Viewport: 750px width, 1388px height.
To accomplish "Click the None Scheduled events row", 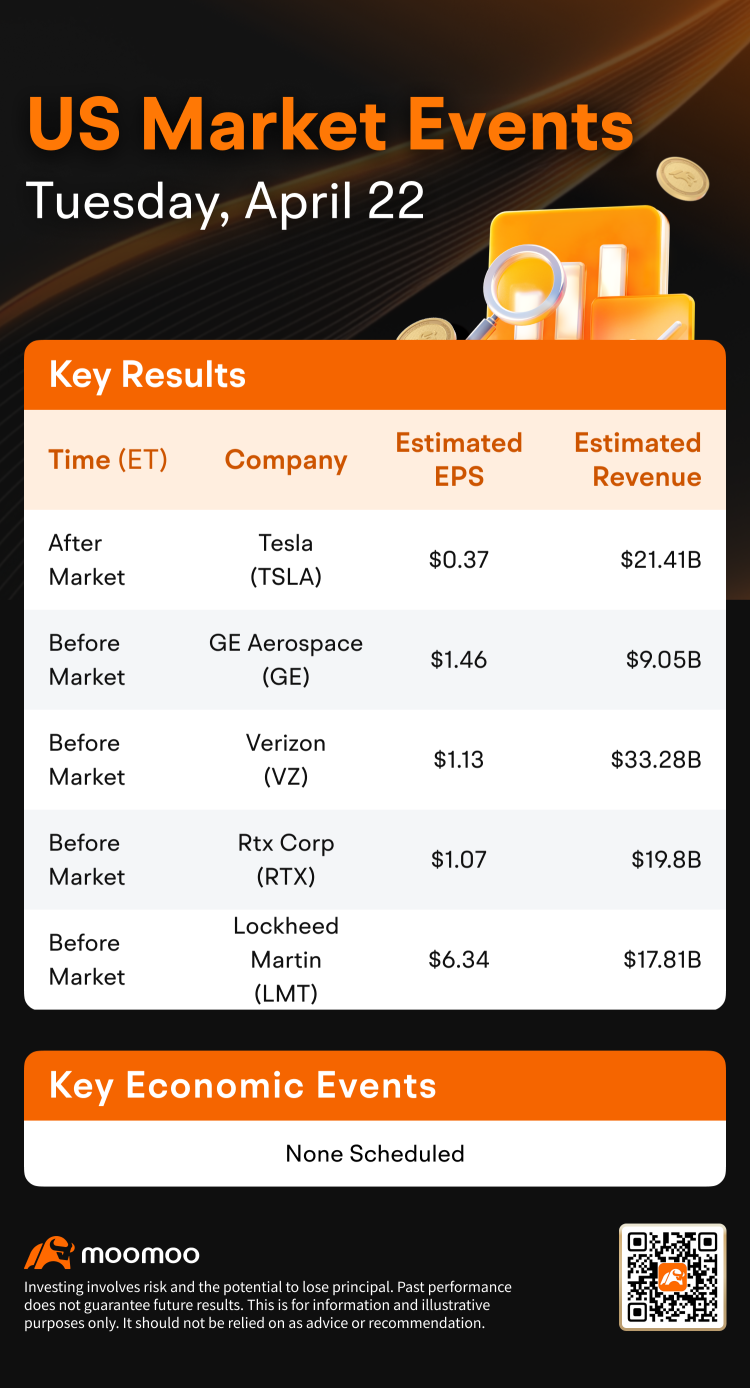I will [x=375, y=1153].
